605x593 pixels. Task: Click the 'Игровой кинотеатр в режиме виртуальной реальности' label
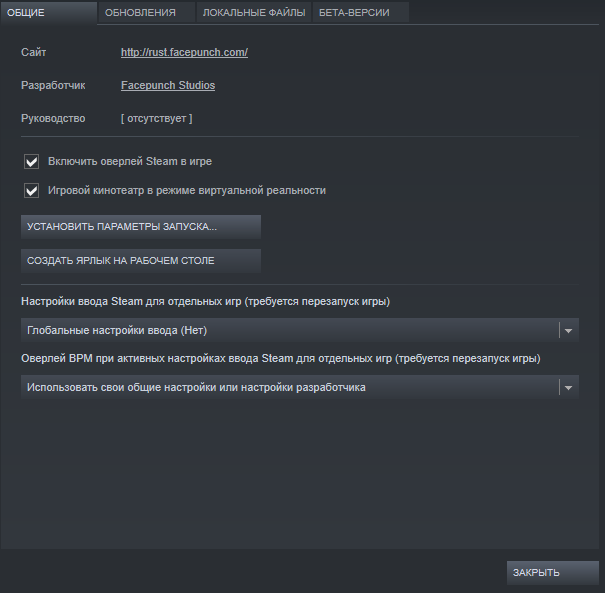point(187,191)
